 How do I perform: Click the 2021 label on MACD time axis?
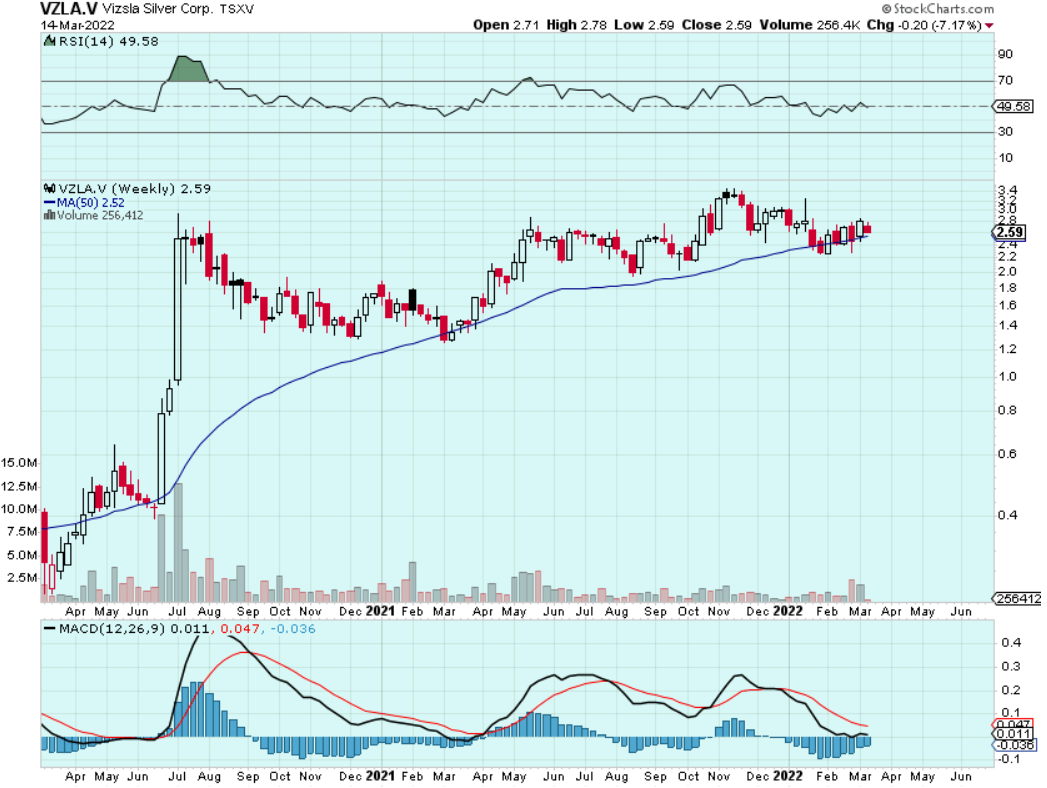(x=380, y=776)
